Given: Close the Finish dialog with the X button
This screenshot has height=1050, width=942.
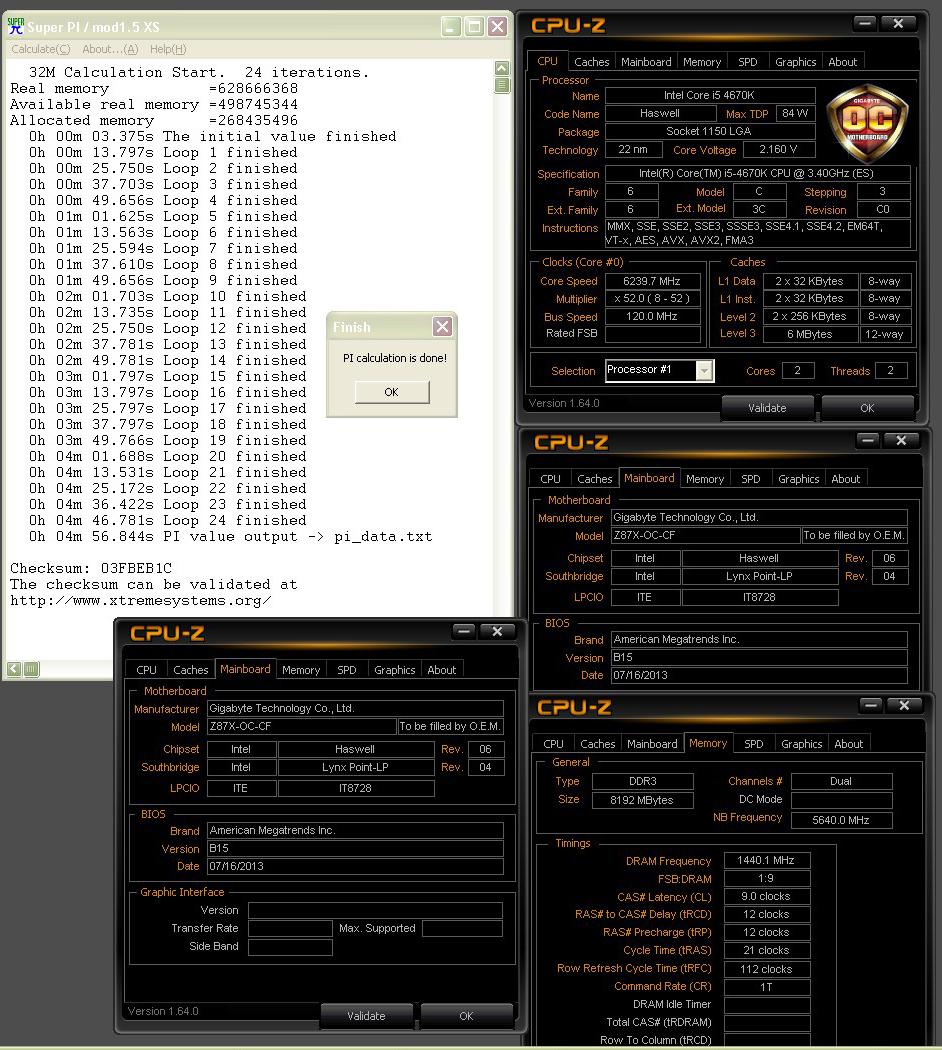Looking at the screenshot, I should 442,327.
